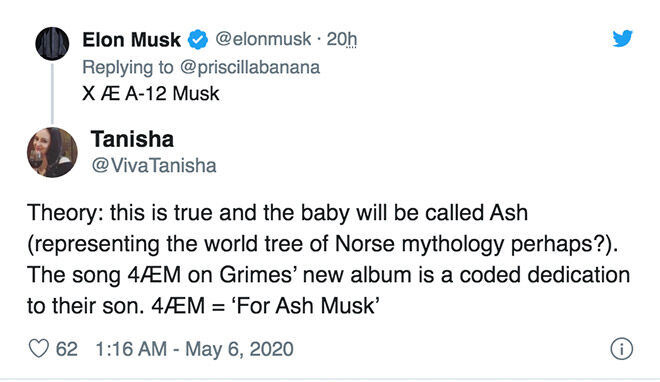Select the X Æ A-12 Musk tweet text
The width and height of the screenshot is (660, 382).
click(151, 93)
